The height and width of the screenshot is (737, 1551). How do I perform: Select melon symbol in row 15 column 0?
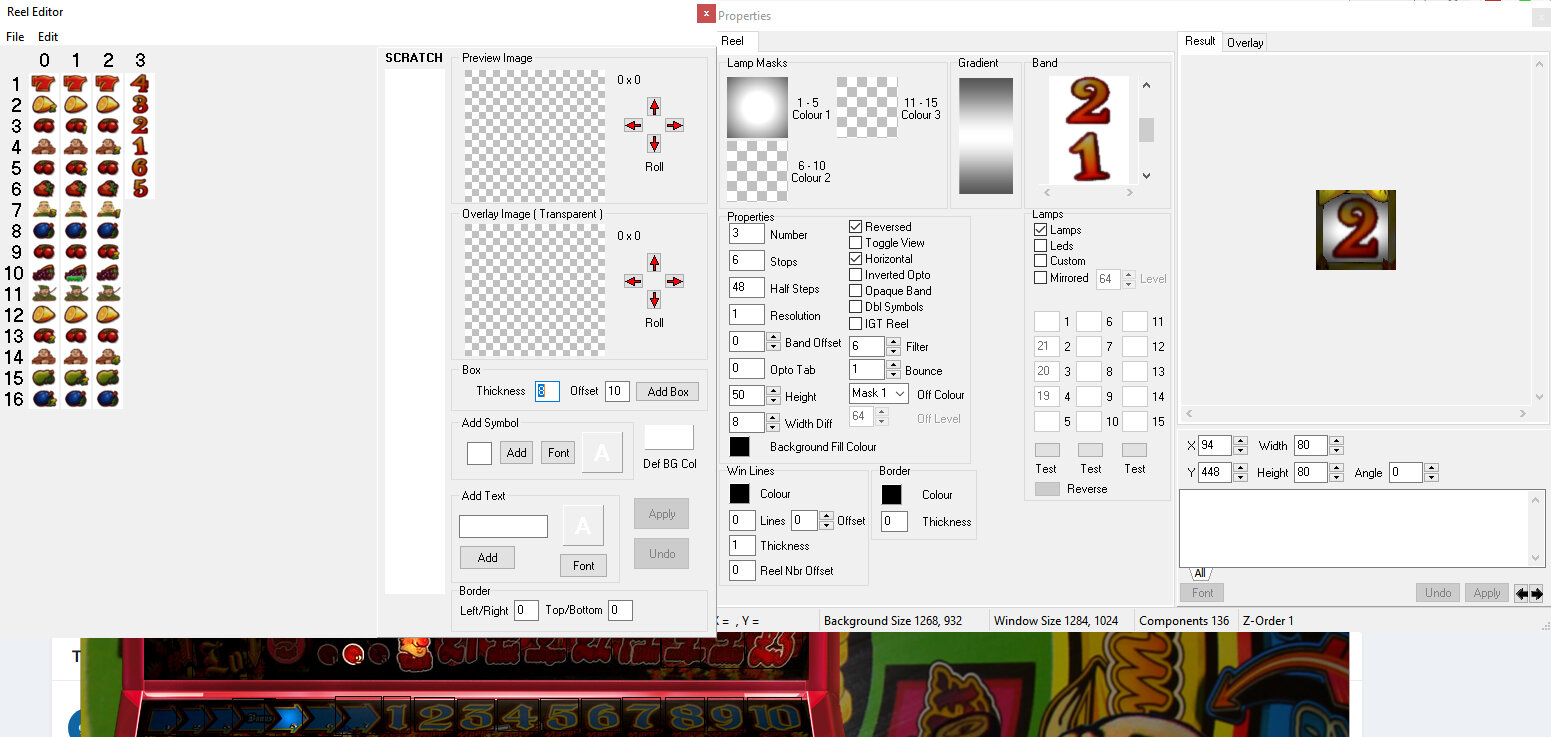coord(44,377)
